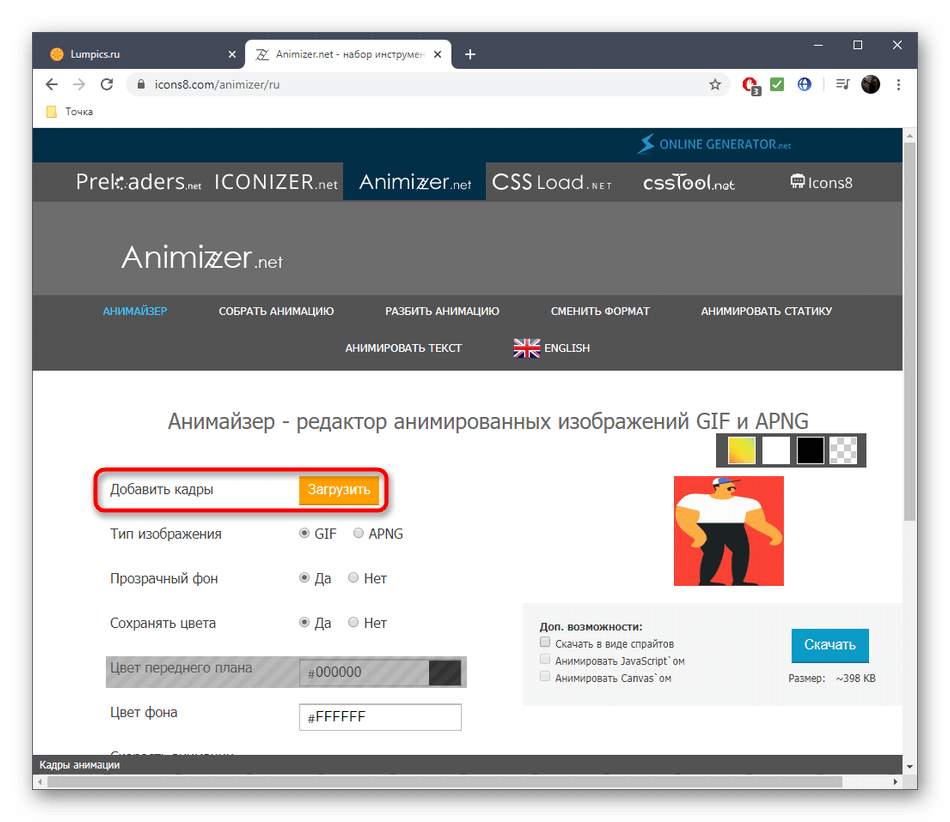
Task: Close the Lumpics.ru tab
Action: click(232, 55)
